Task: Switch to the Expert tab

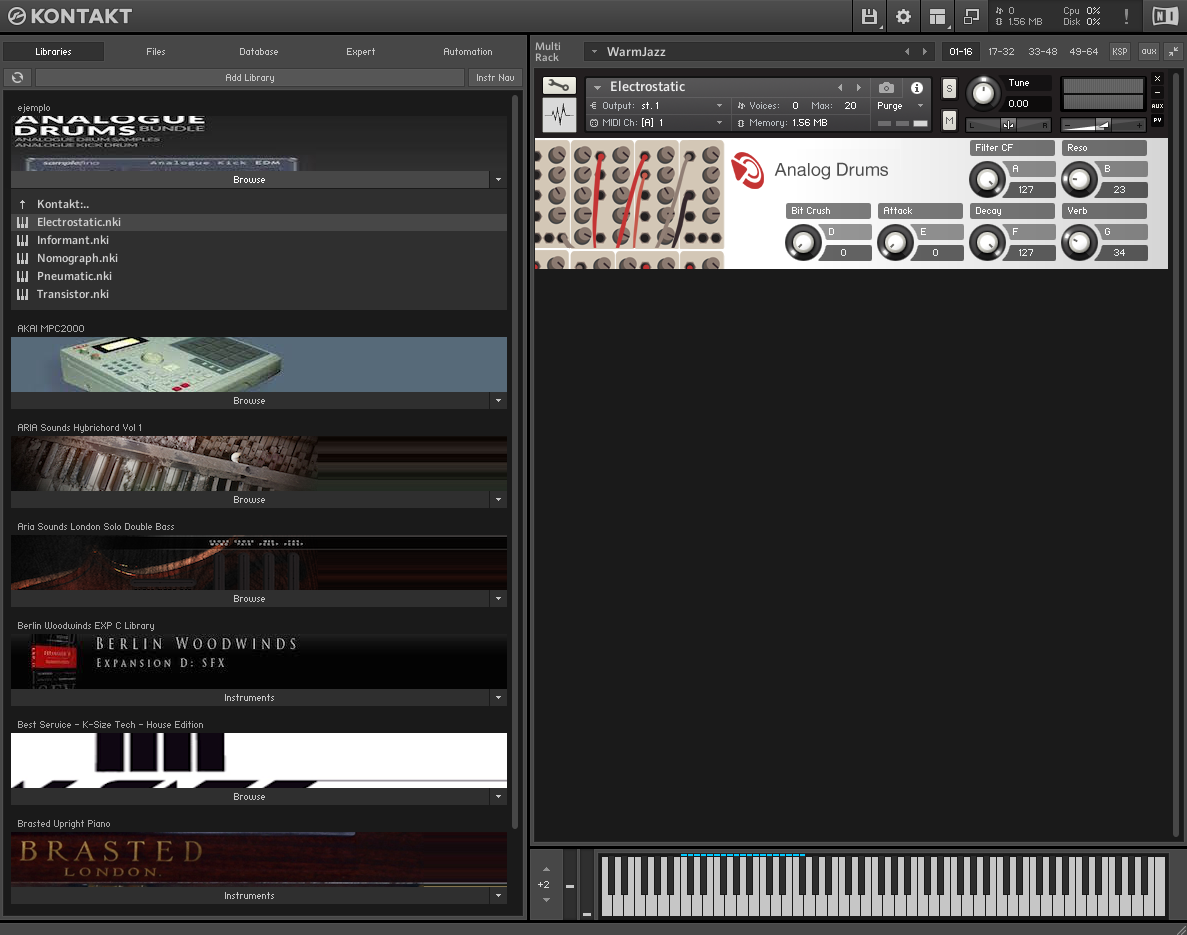Action: coord(360,51)
